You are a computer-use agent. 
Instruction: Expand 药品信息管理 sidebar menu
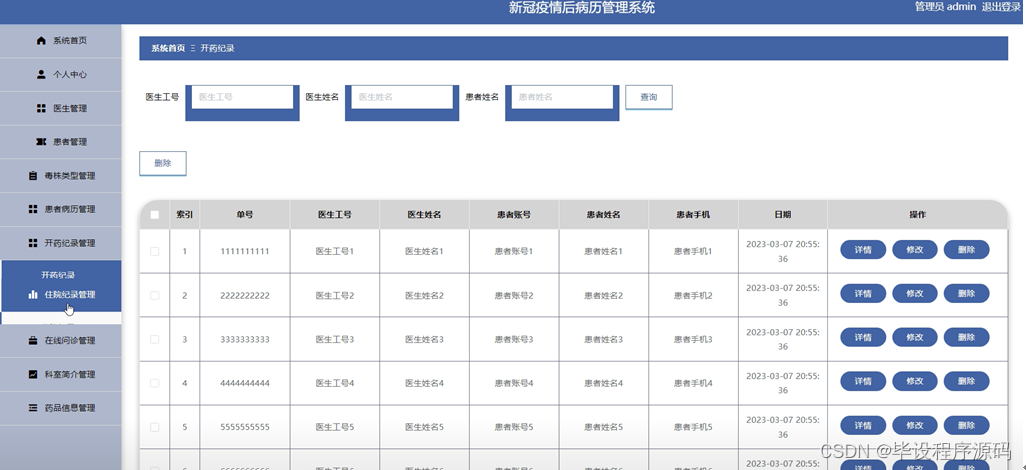point(61,408)
